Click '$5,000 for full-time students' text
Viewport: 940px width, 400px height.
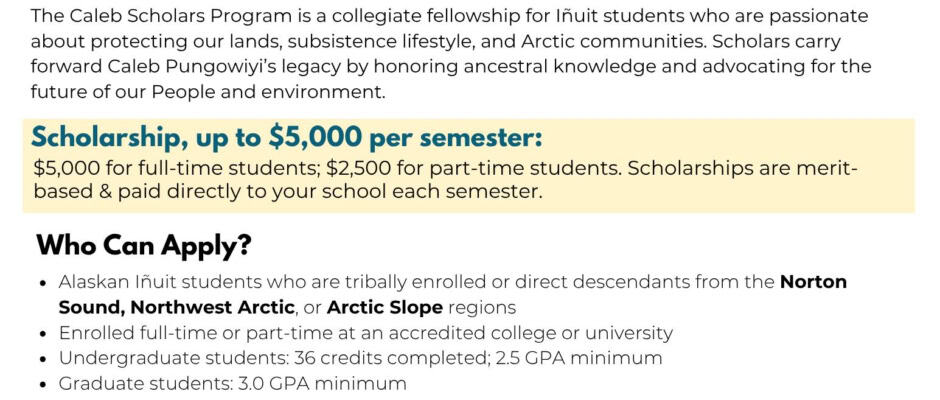tap(177, 169)
